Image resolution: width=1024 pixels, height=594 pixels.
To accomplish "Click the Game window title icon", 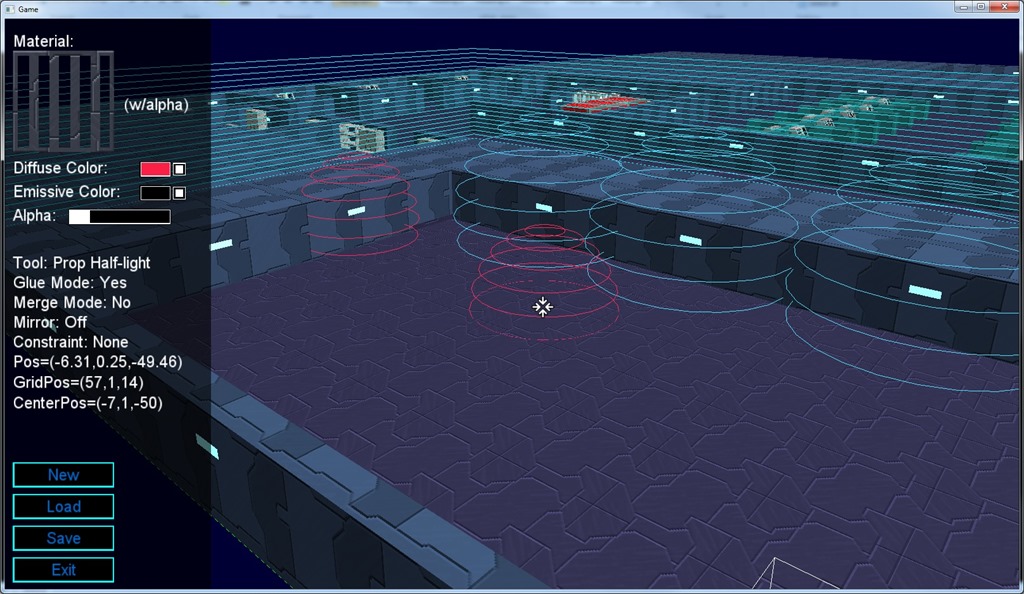I will click(x=9, y=9).
